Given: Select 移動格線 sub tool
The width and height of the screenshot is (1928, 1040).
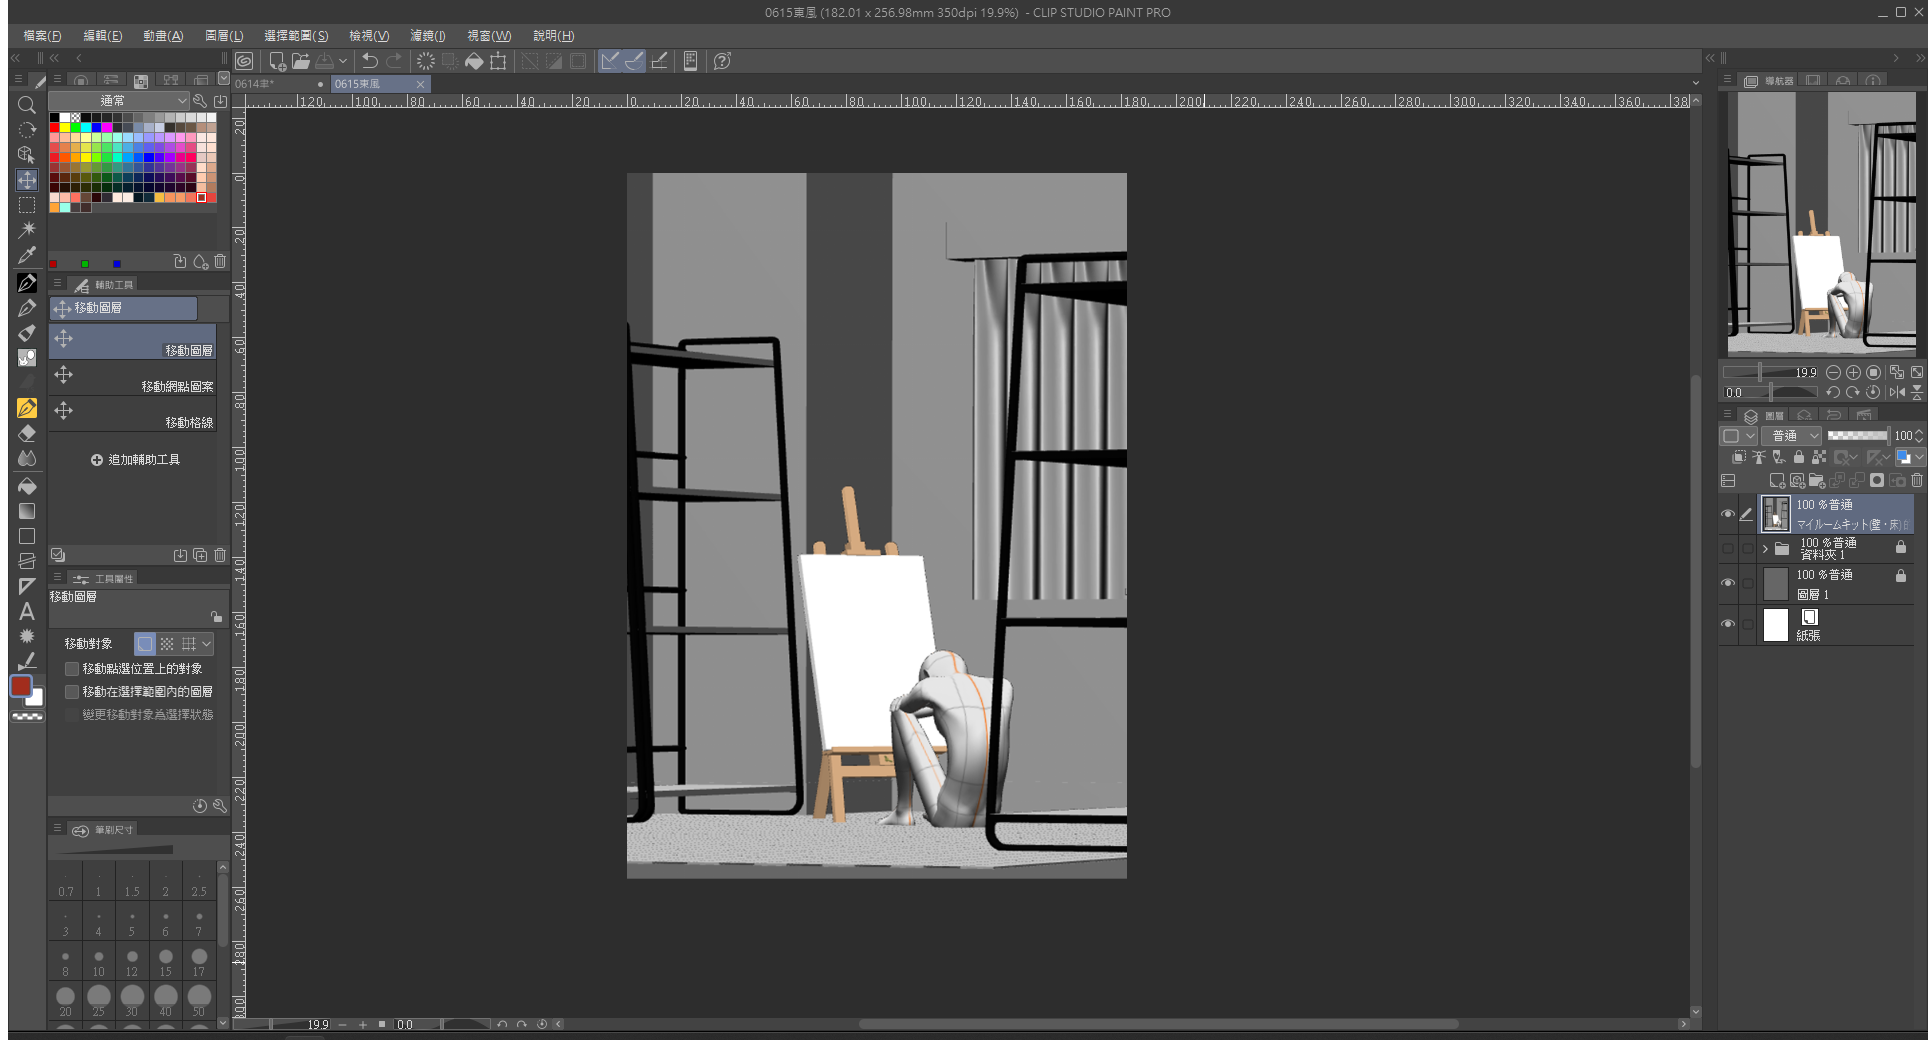Looking at the screenshot, I should pyautogui.click(x=133, y=414).
